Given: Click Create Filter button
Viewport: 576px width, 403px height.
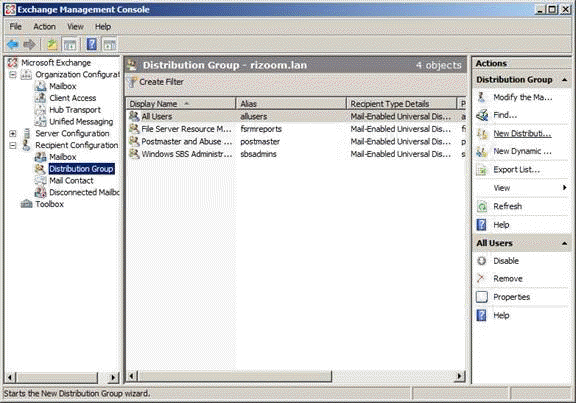Looking at the screenshot, I should (x=156, y=82).
